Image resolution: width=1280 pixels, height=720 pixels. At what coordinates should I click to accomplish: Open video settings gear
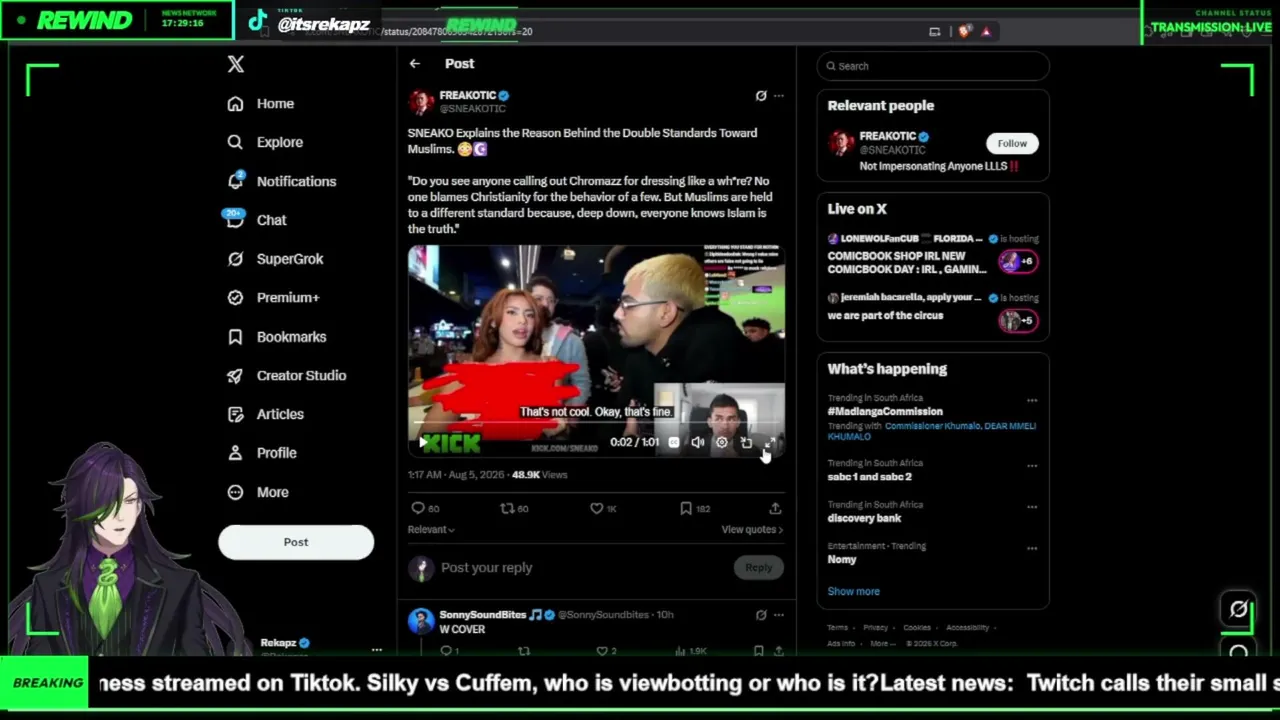click(x=722, y=442)
